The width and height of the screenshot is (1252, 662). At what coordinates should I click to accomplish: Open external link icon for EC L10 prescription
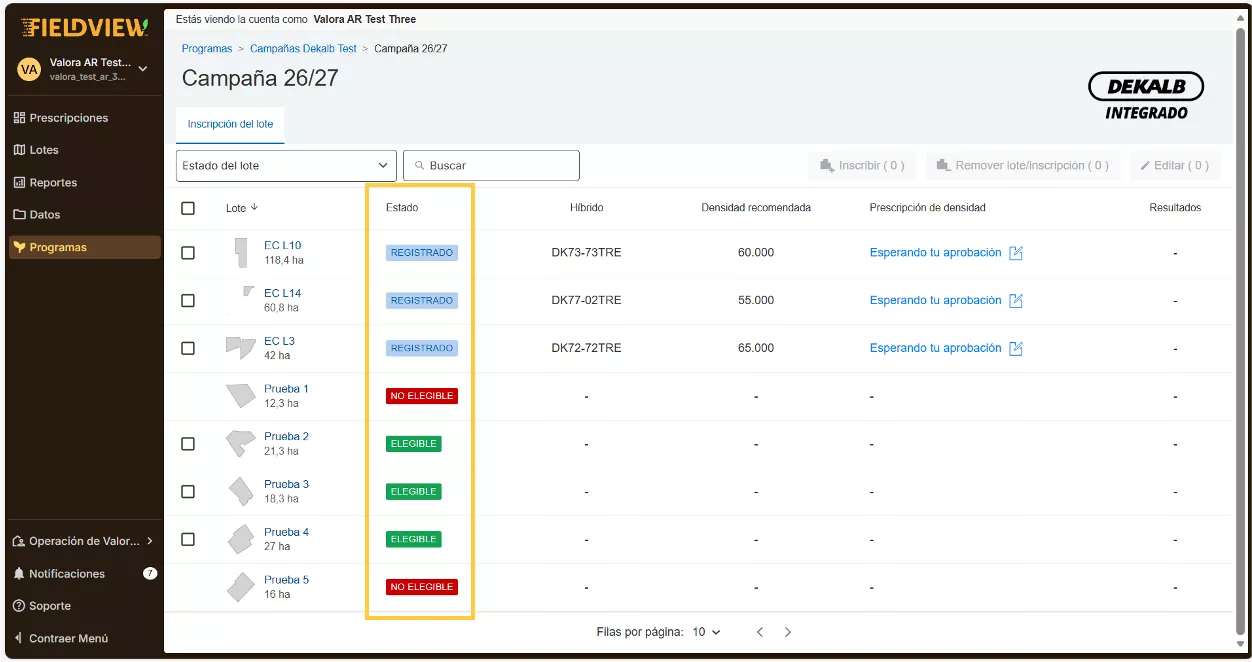click(x=1016, y=253)
